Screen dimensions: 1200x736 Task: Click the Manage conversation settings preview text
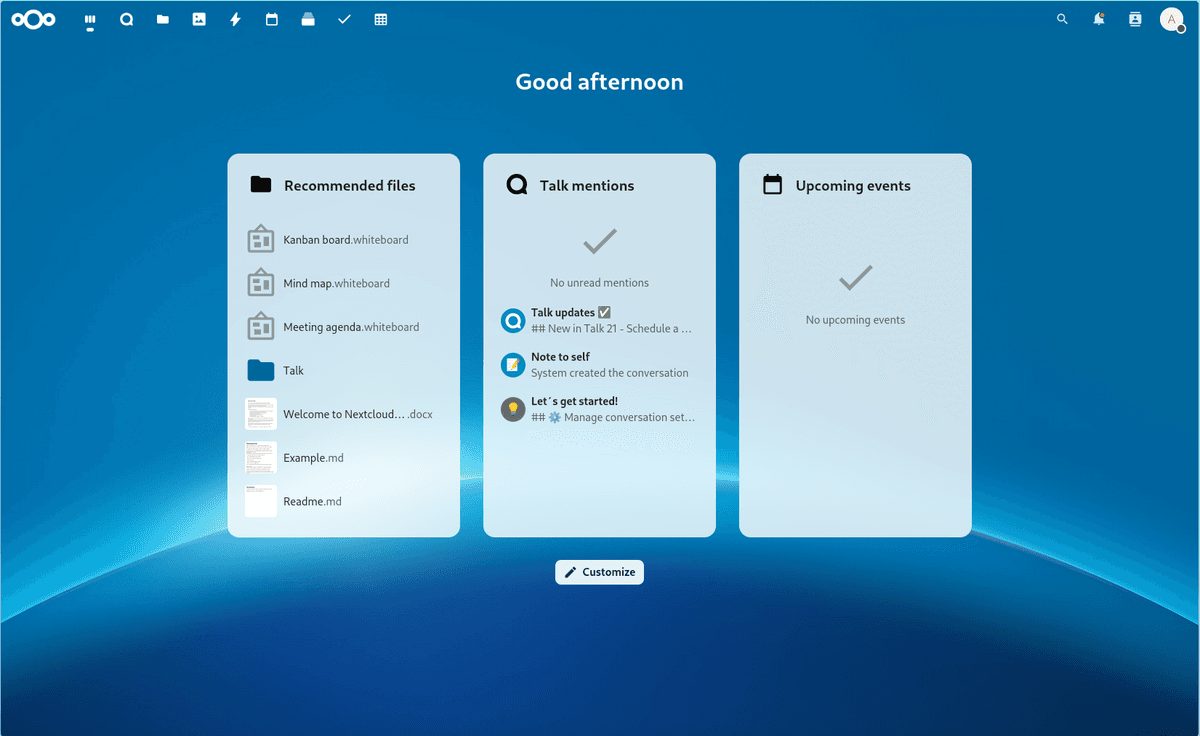pos(613,417)
